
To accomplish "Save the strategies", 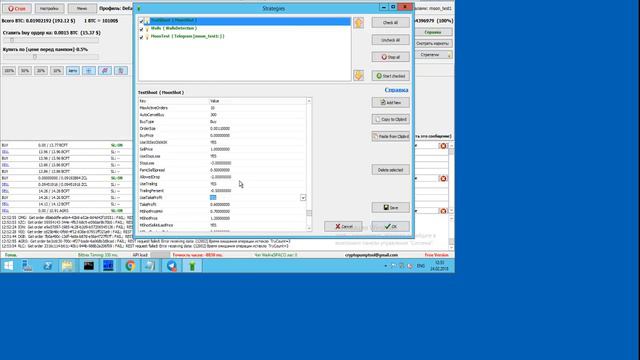I will [390, 207].
